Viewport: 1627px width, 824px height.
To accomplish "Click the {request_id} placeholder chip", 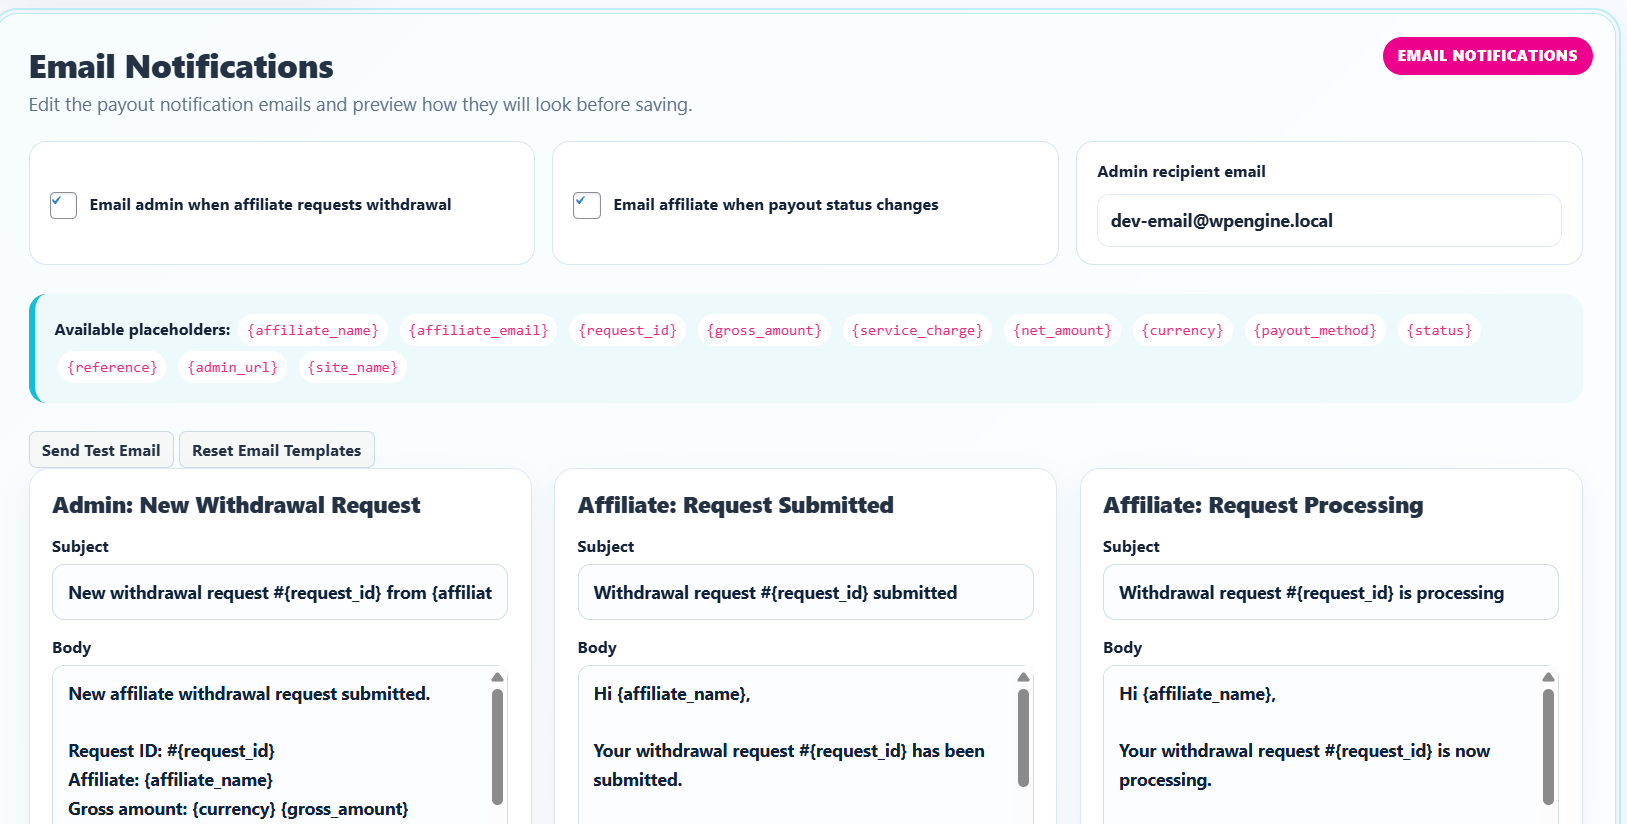I will point(628,330).
